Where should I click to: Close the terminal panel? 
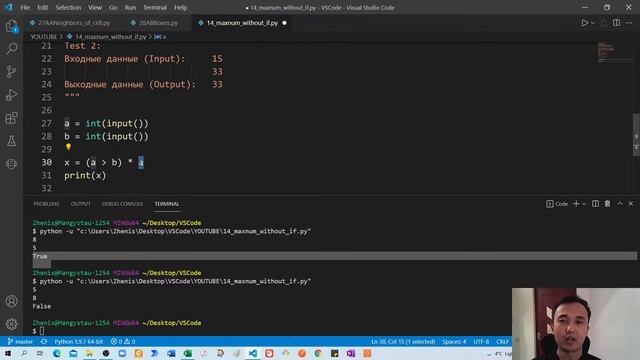click(x=631, y=204)
